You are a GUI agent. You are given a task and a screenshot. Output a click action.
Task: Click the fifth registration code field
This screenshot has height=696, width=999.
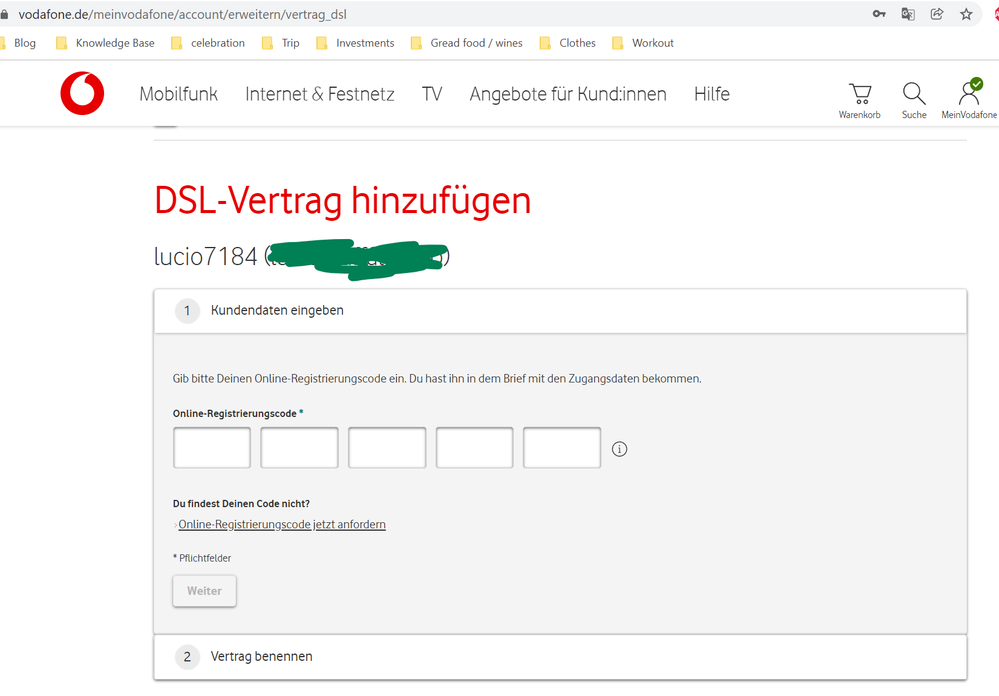[x=562, y=447]
